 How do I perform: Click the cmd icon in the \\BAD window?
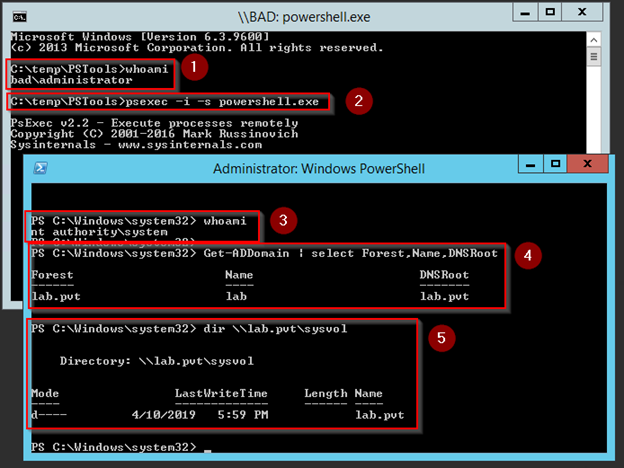[20, 17]
